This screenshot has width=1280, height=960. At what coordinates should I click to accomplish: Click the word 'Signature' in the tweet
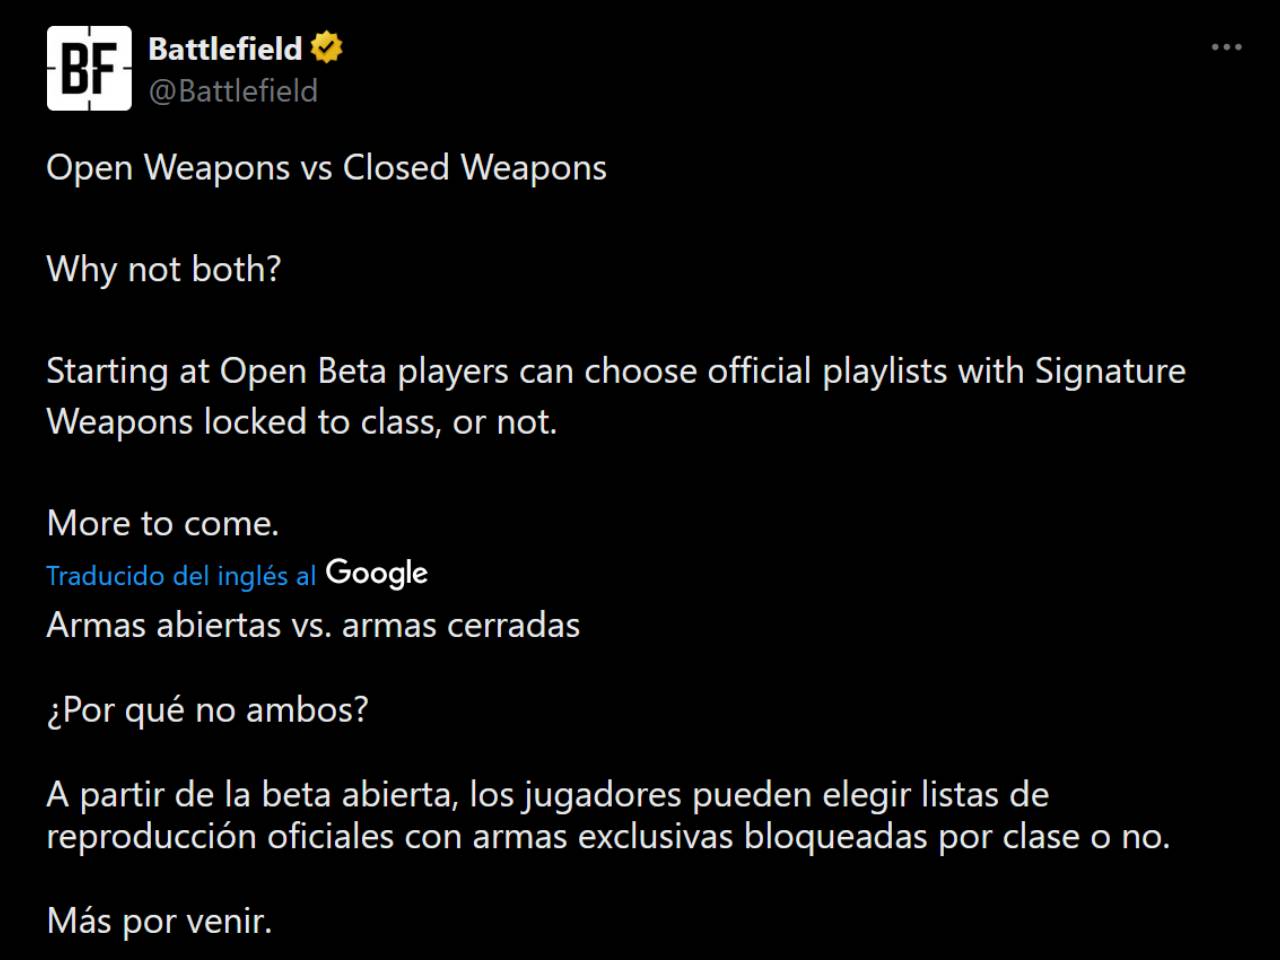1110,371
